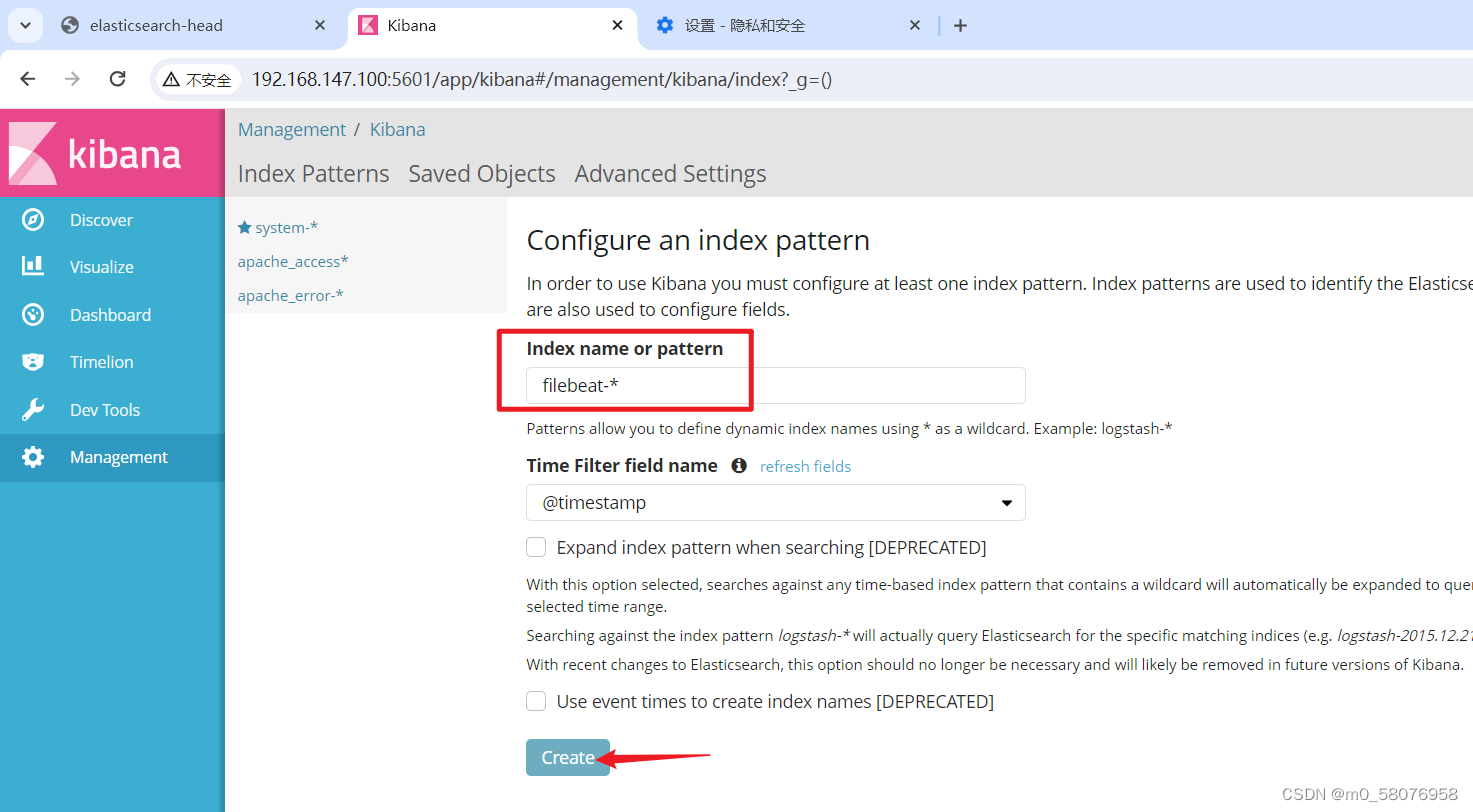
Task: Open a new browser tab
Action: (x=960, y=26)
